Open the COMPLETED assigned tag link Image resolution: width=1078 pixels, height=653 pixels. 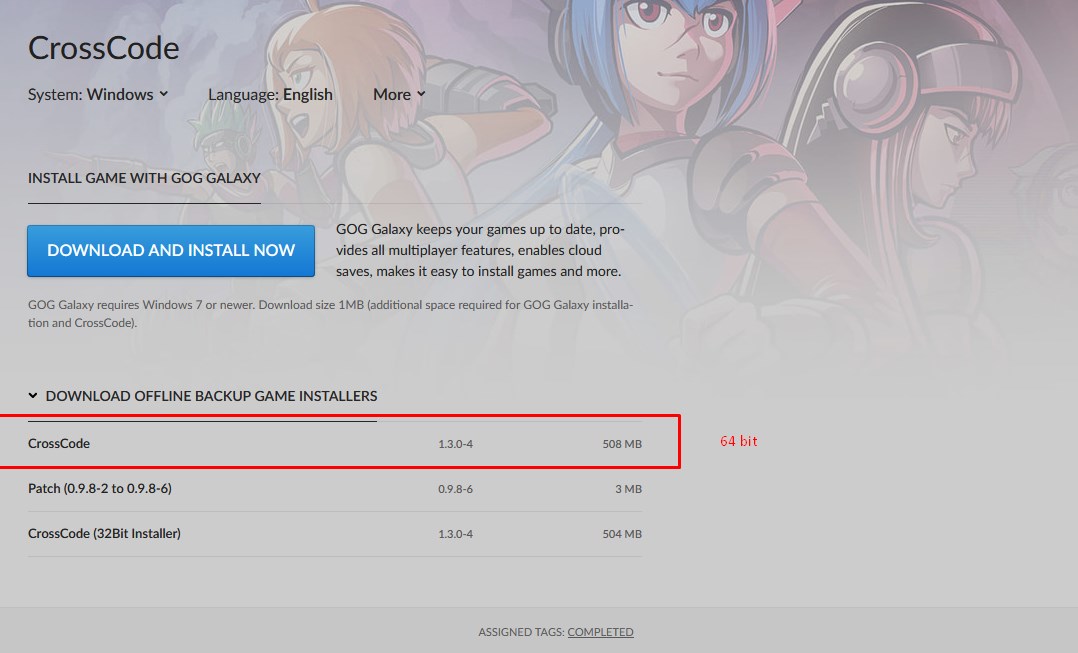click(x=600, y=632)
